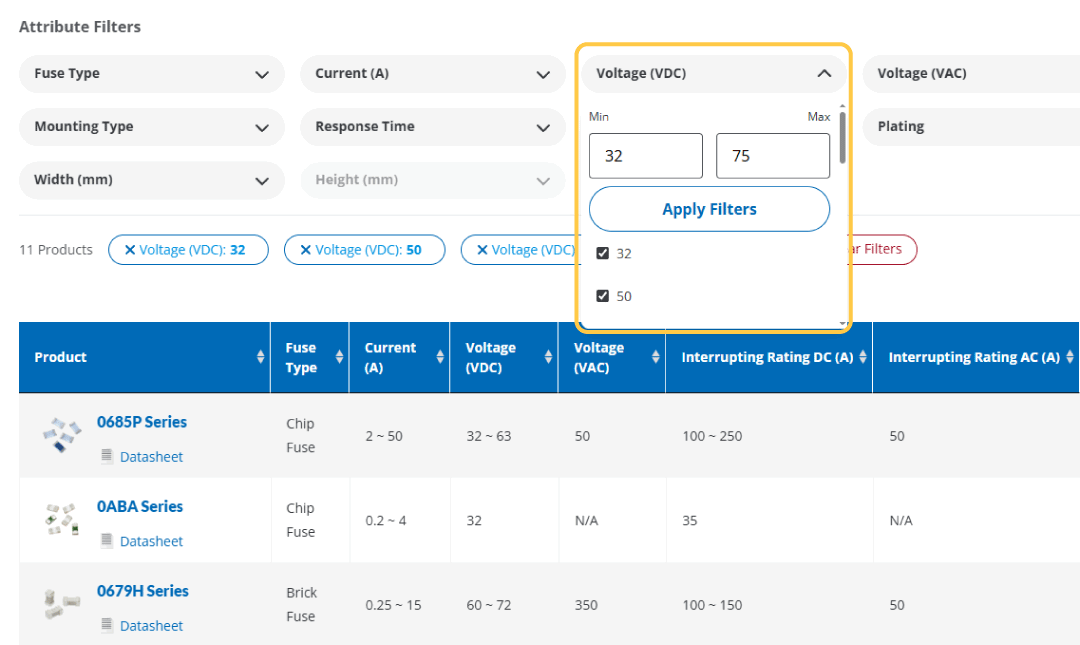This screenshot has width=1080, height=645.
Task: Remove the third, partially hidden Voltage (VDC) filter chip
Action: [x=482, y=250]
